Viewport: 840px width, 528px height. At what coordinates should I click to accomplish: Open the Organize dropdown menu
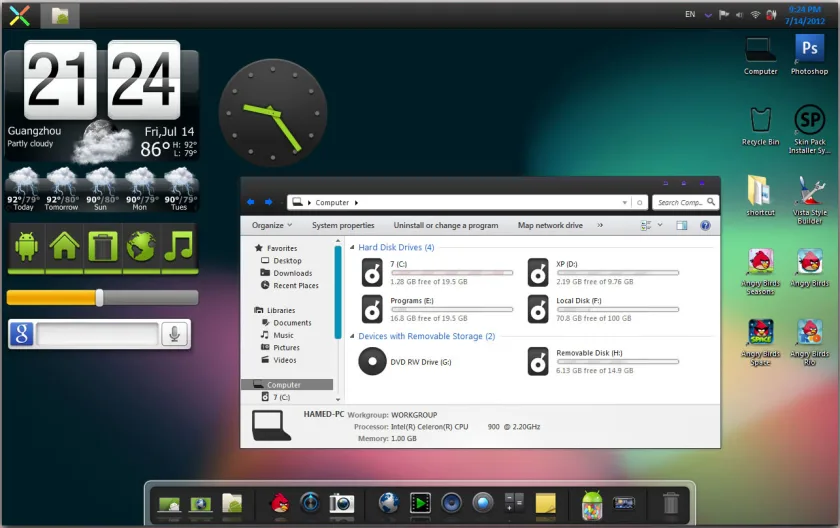coord(272,225)
